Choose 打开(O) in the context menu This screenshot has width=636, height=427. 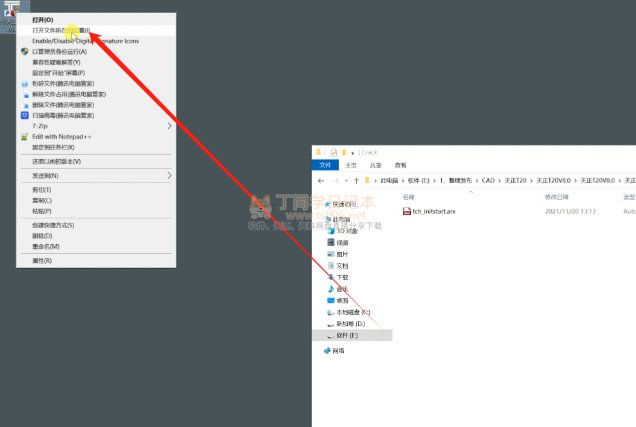point(96,19)
